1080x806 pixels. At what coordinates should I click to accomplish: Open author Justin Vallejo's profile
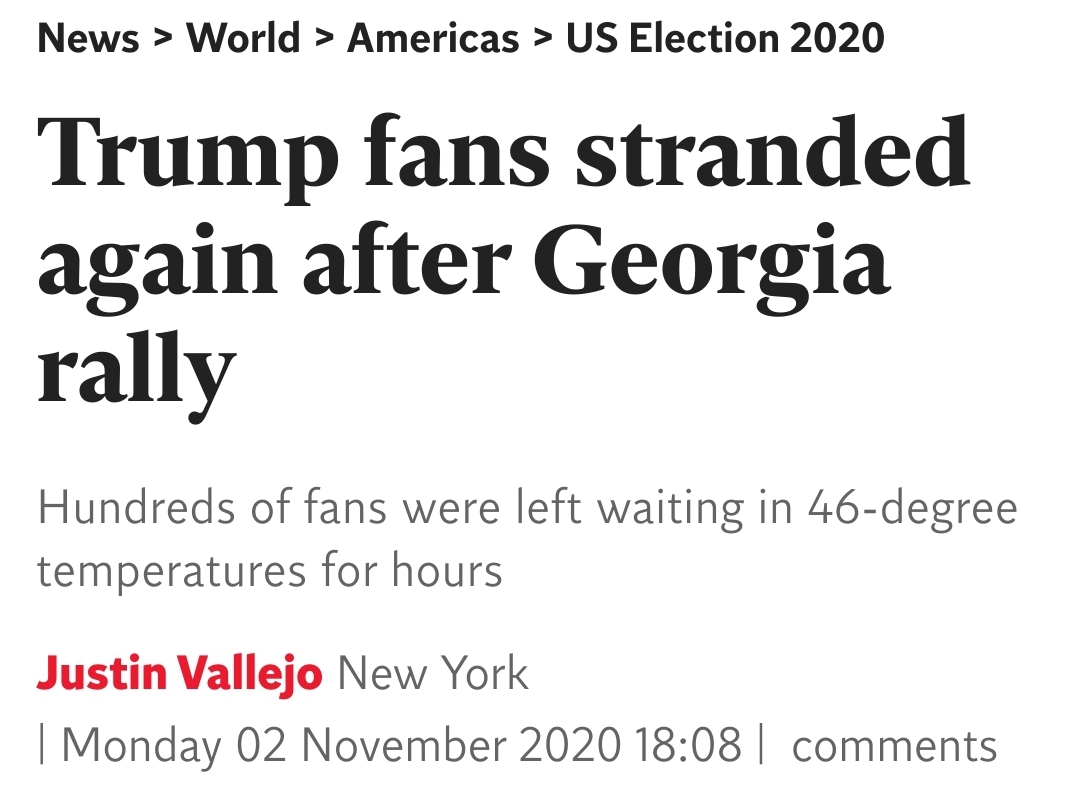click(180, 674)
